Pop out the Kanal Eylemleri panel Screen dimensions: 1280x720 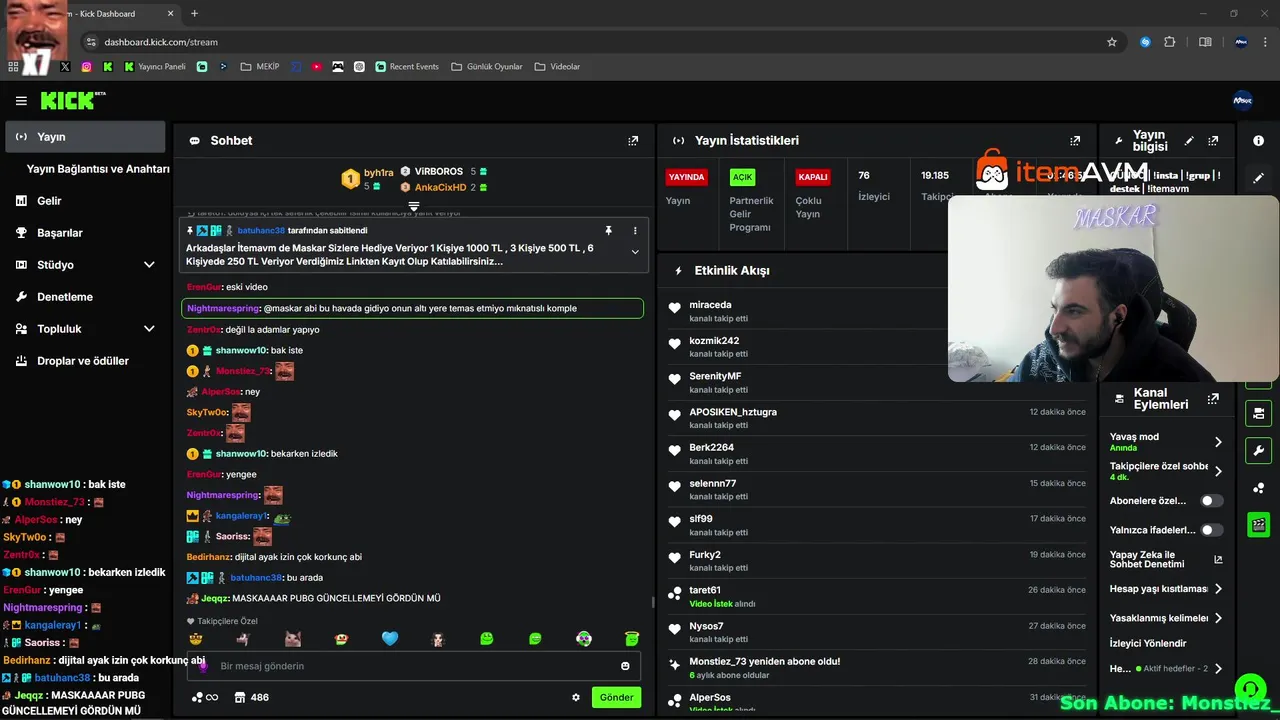coord(1213,399)
